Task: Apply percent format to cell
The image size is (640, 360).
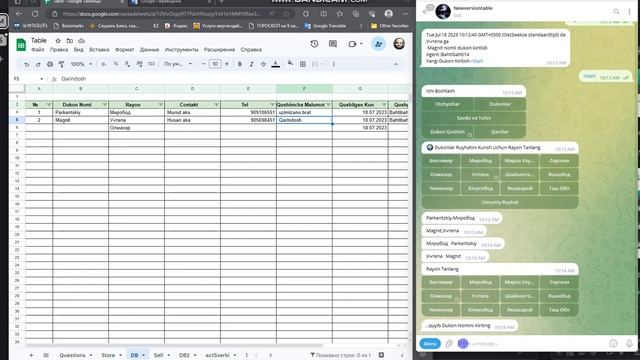Action: click(x=116, y=64)
